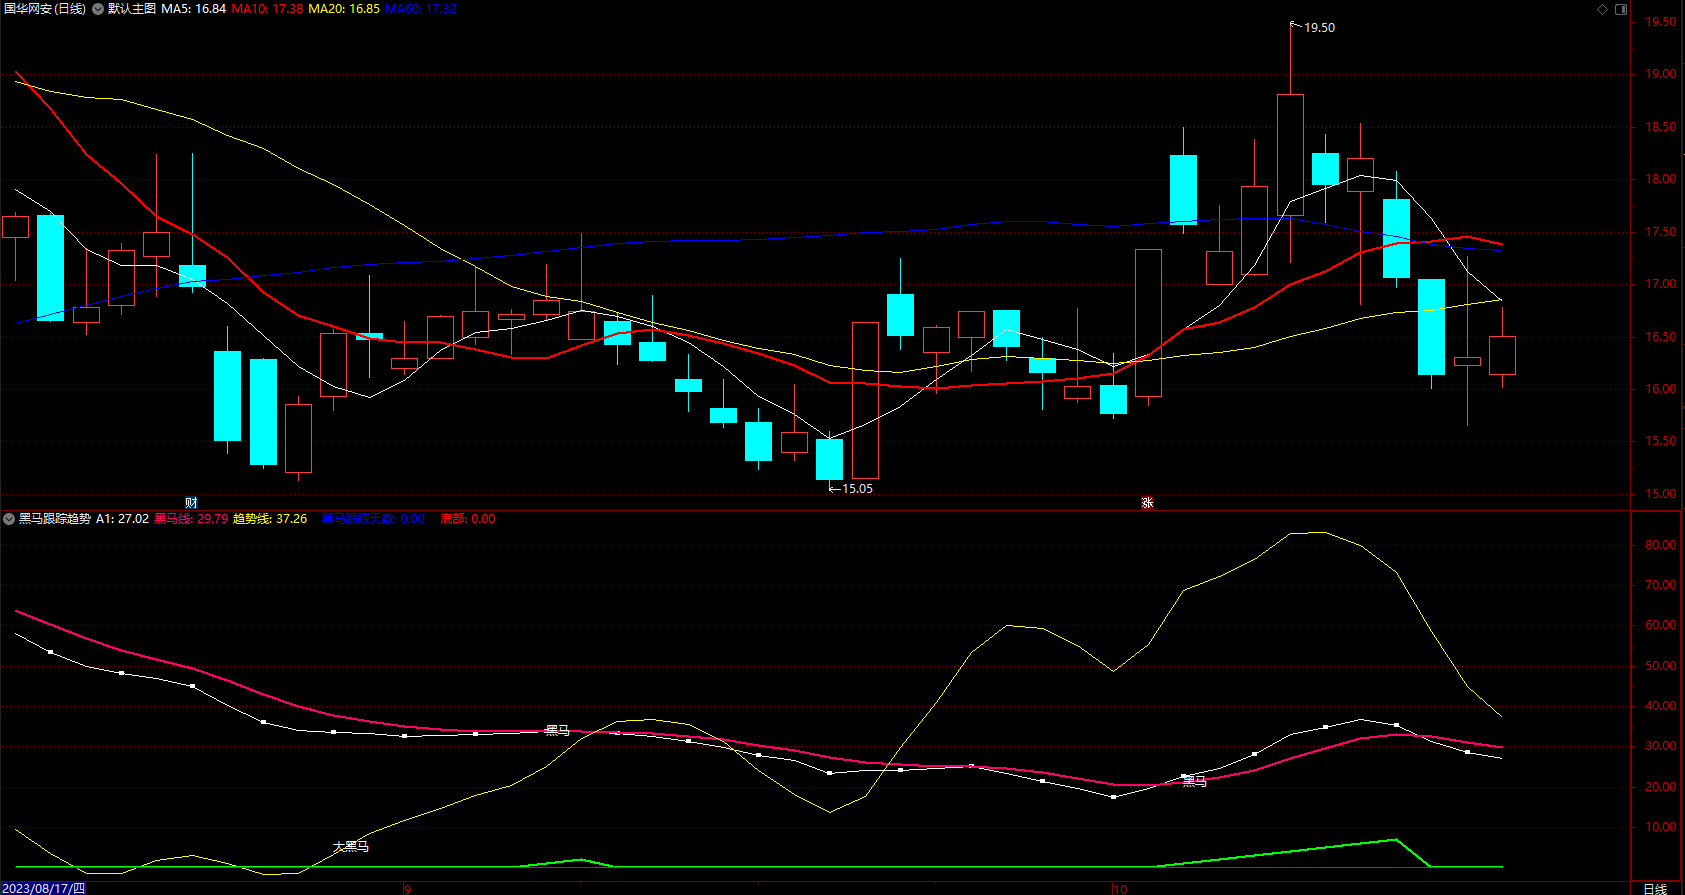This screenshot has height=895, width=1685.
Task: Click the 财 marker icon under the chart
Action: point(191,502)
